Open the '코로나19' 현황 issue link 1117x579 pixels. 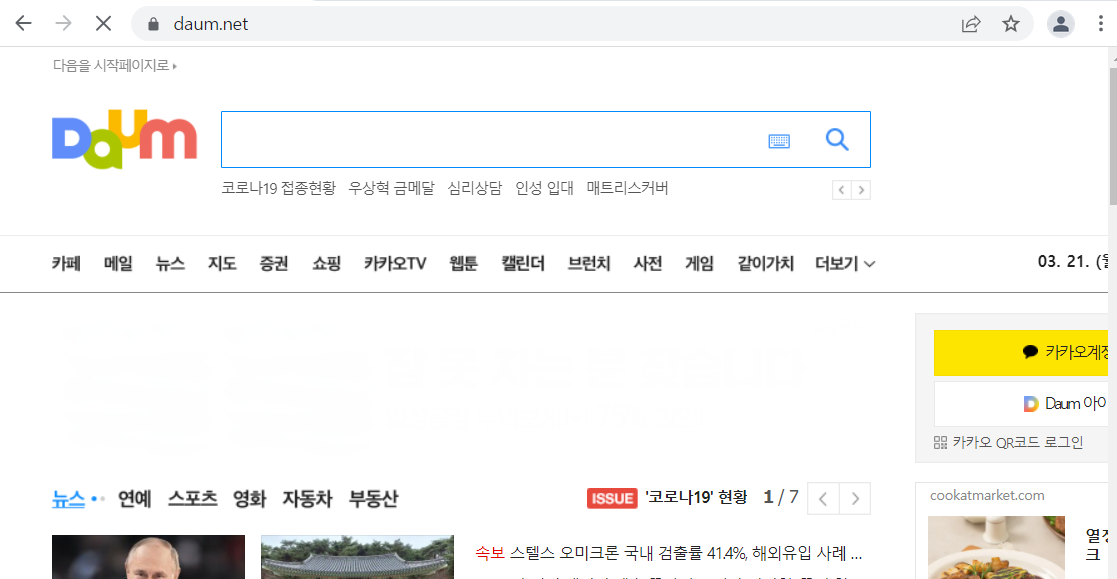696,497
